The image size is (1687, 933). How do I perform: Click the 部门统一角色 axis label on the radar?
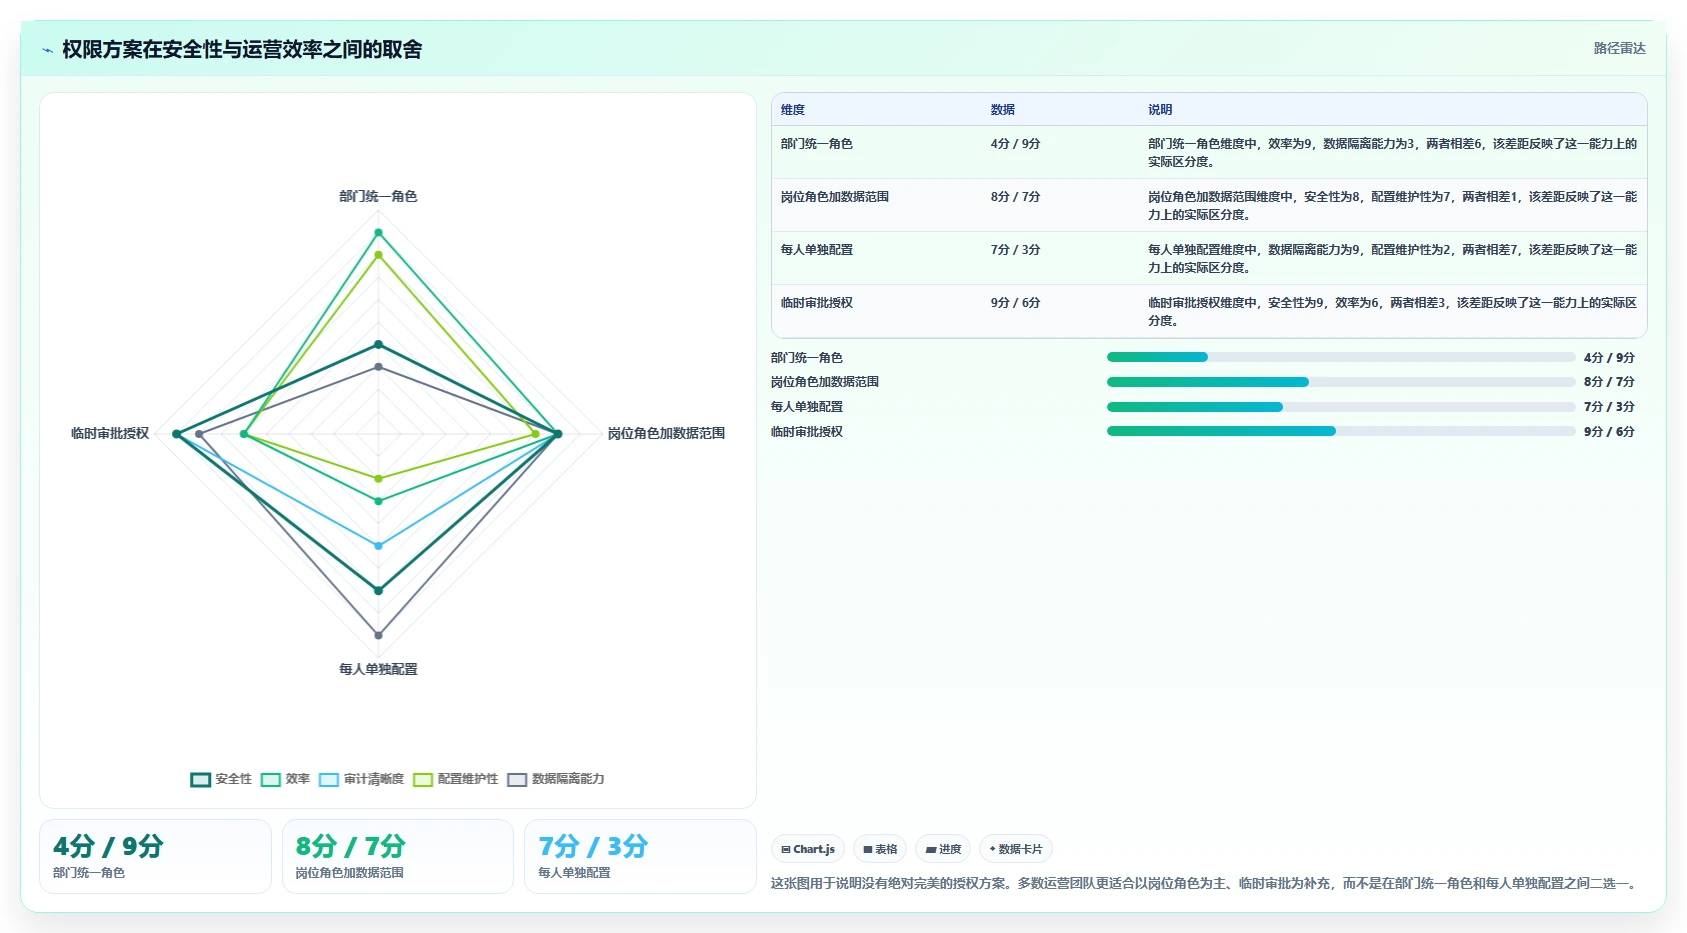point(378,196)
